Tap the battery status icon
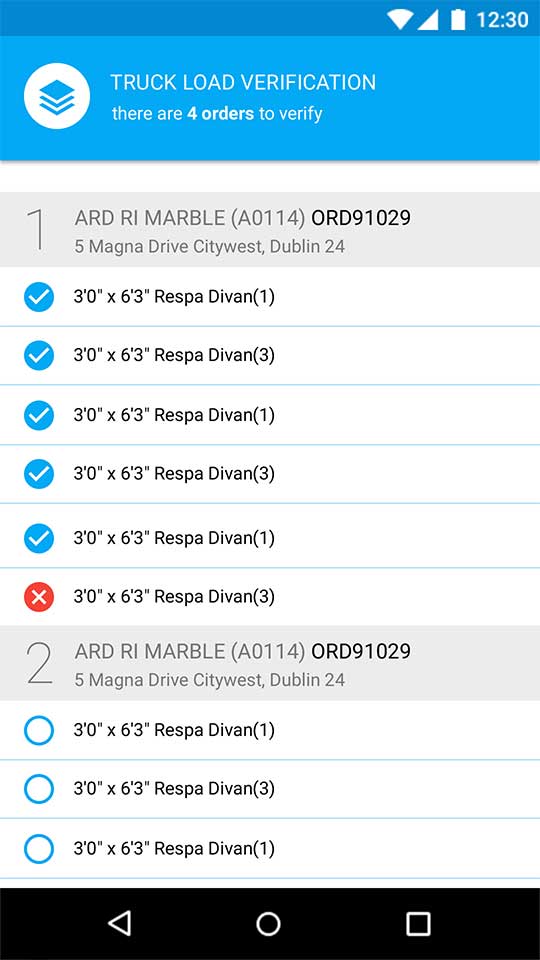This screenshot has width=540, height=960. [x=458, y=20]
